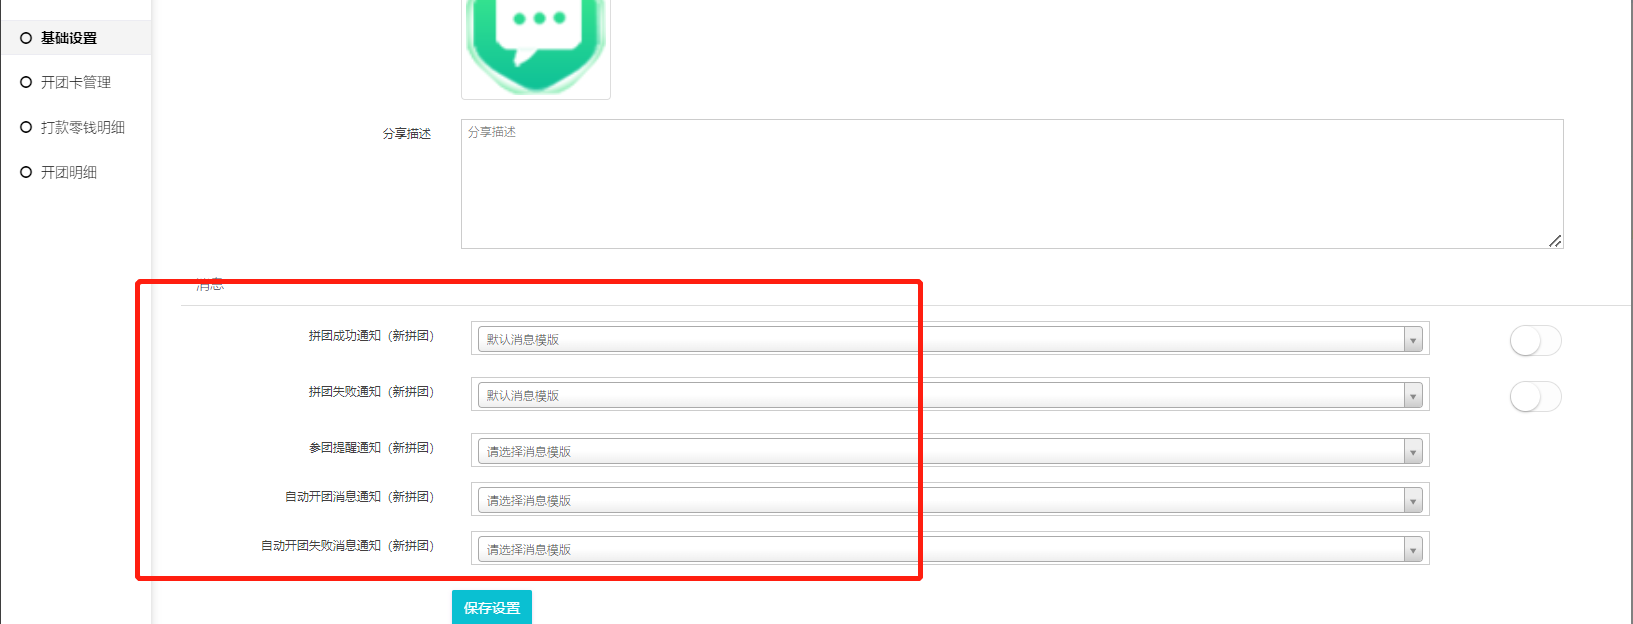The image size is (1633, 624).
Task: Open 自动开团消息通知 template dropdown
Action: coord(950,500)
